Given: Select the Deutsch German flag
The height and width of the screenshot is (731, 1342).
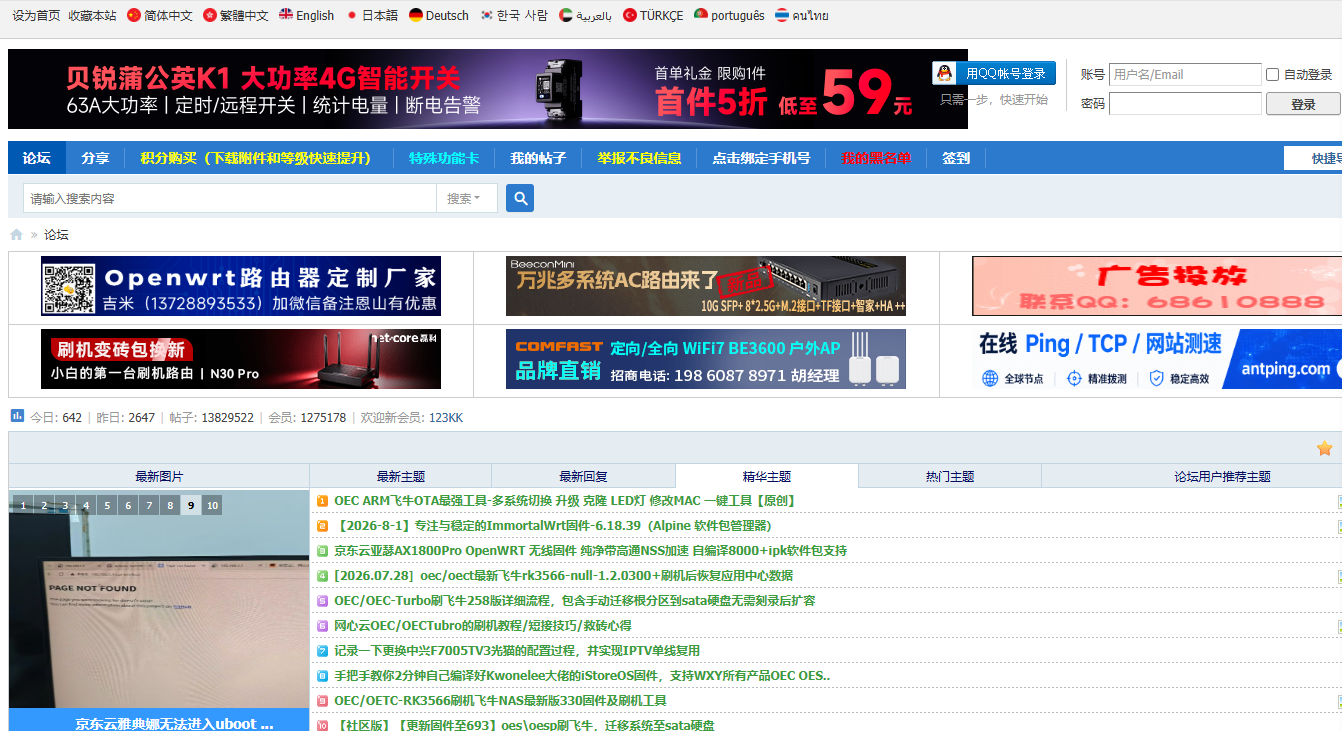Looking at the screenshot, I should pyautogui.click(x=416, y=15).
